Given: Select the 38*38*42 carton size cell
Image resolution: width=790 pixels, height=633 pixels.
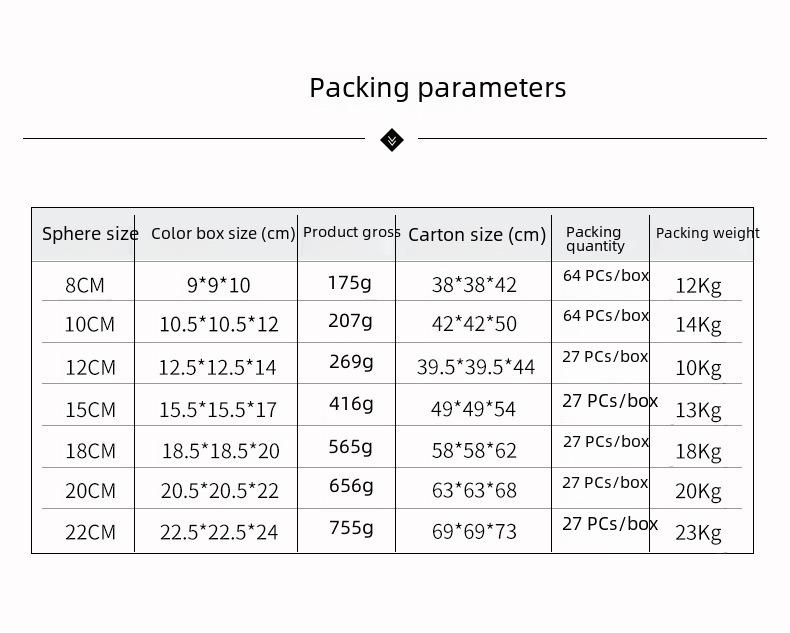Looking at the screenshot, I should coord(474,285).
